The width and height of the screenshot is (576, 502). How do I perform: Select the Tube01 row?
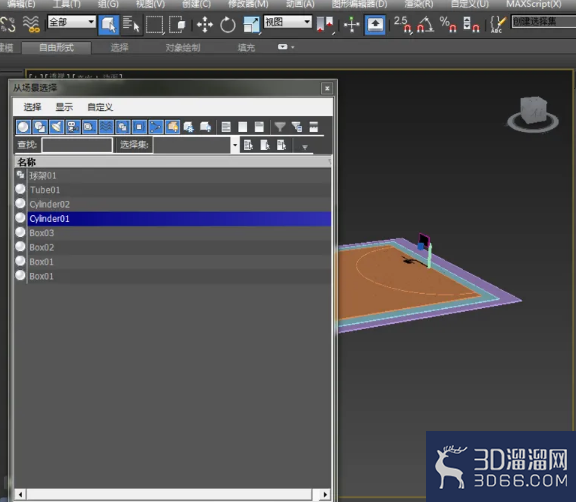(179, 190)
